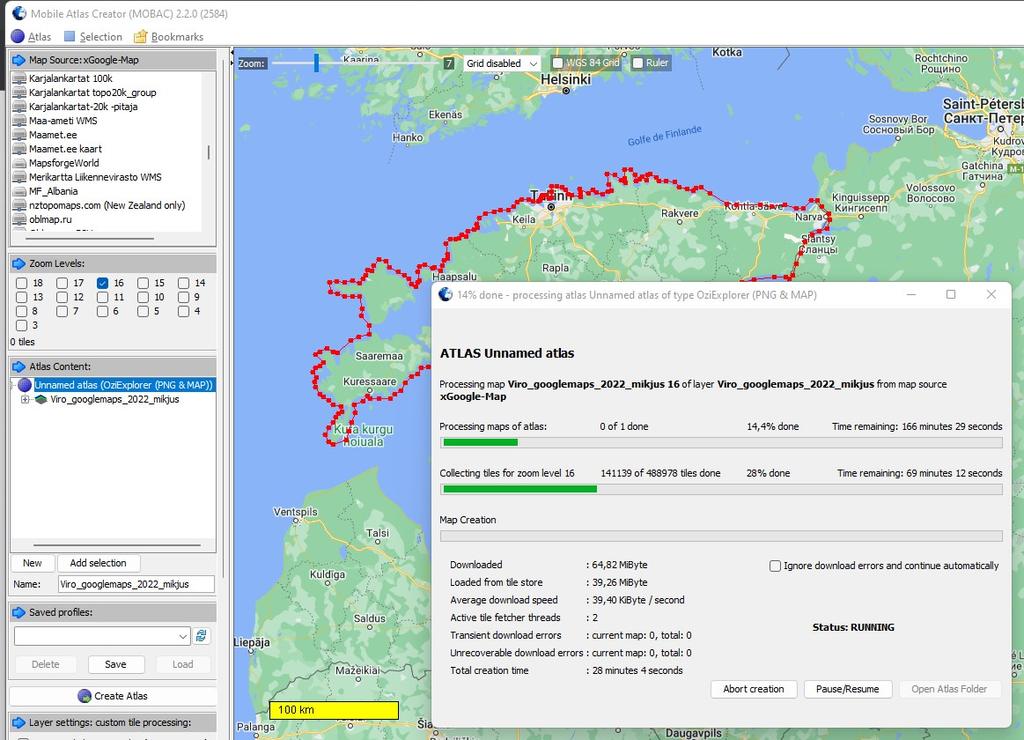Collapse the Map Source panel arrow icon
Screen dimensions: 1024x740
pyautogui.click(x=19, y=60)
